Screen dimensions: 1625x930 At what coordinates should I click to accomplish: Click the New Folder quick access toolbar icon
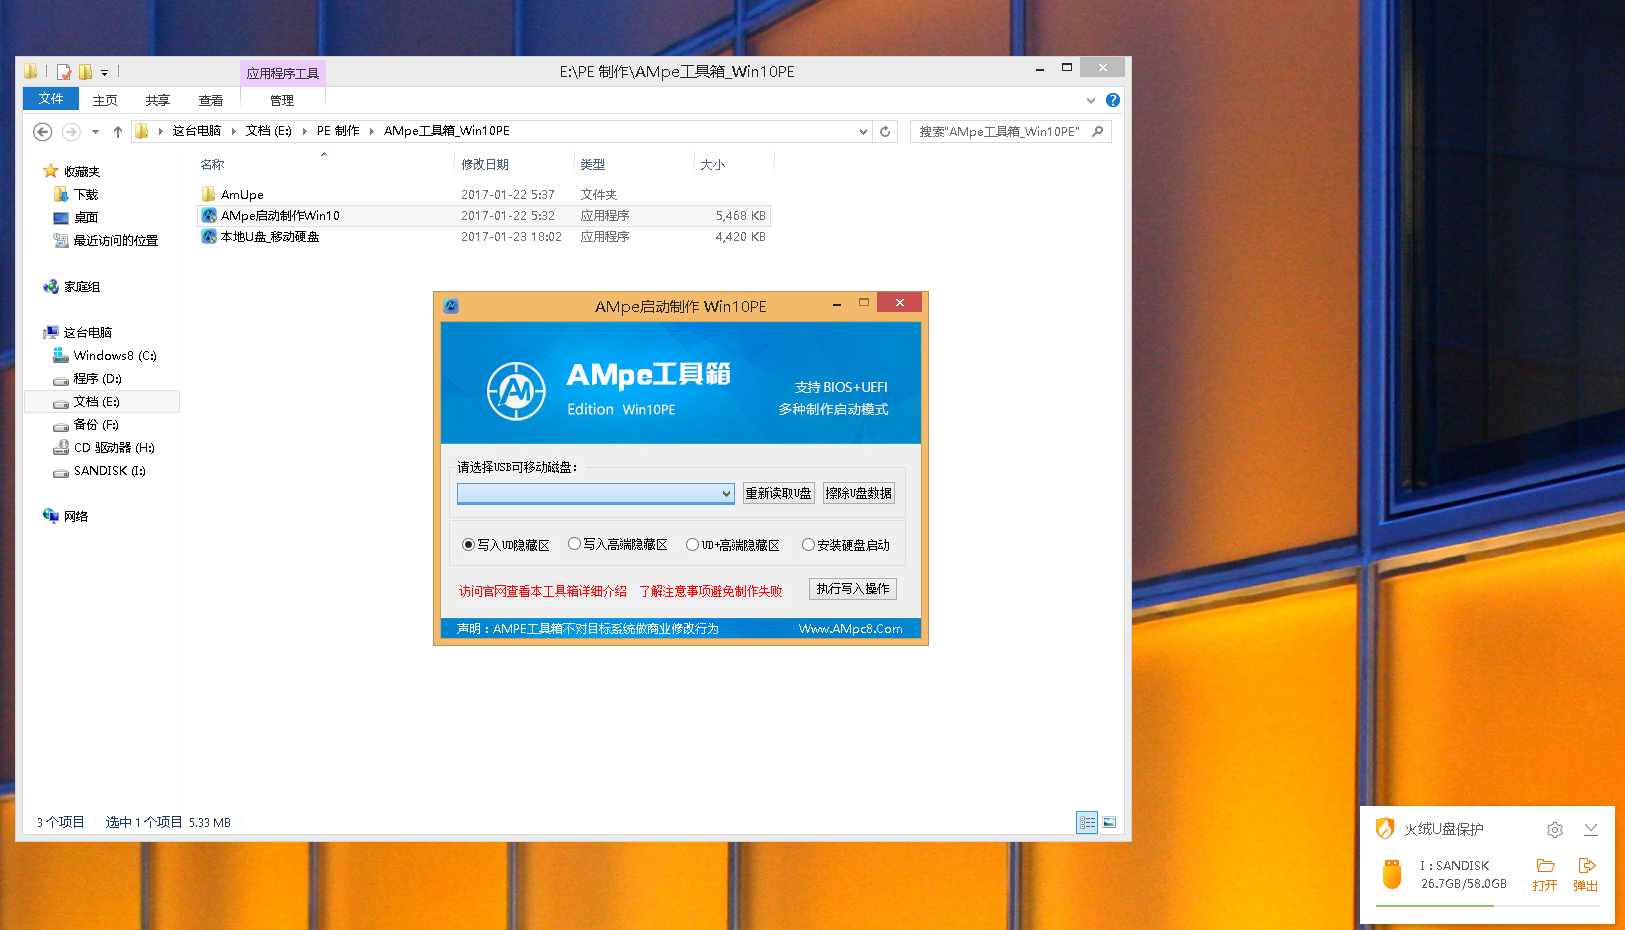[85, 72]
